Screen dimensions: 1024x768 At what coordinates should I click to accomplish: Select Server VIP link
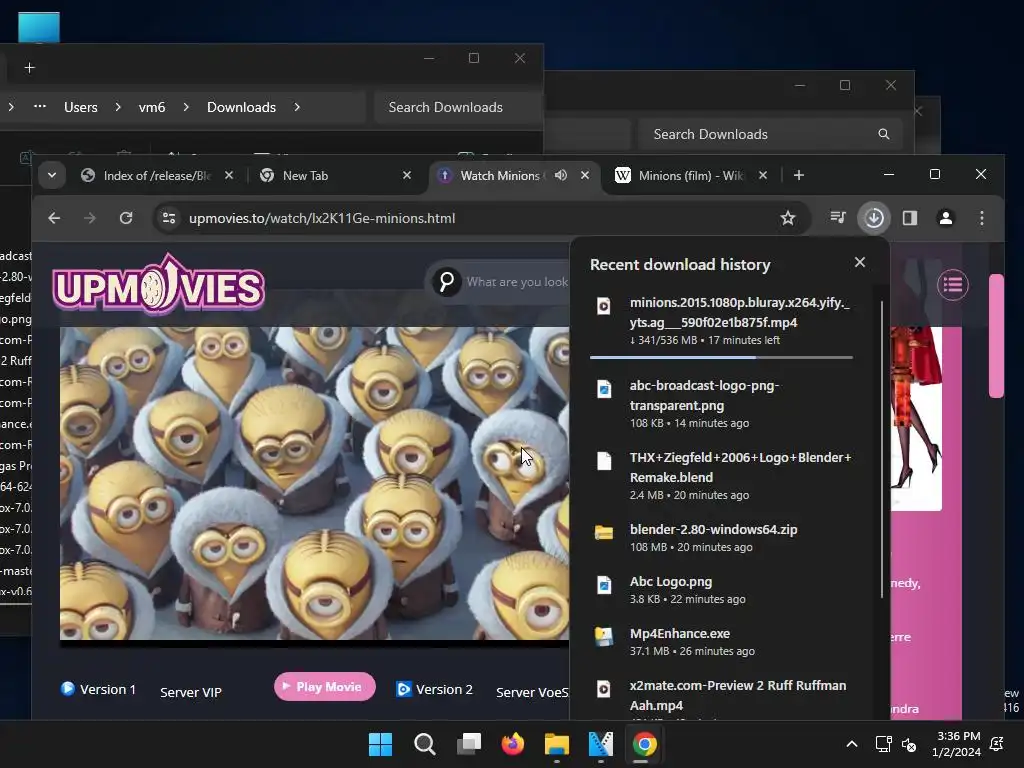point(191,692)
